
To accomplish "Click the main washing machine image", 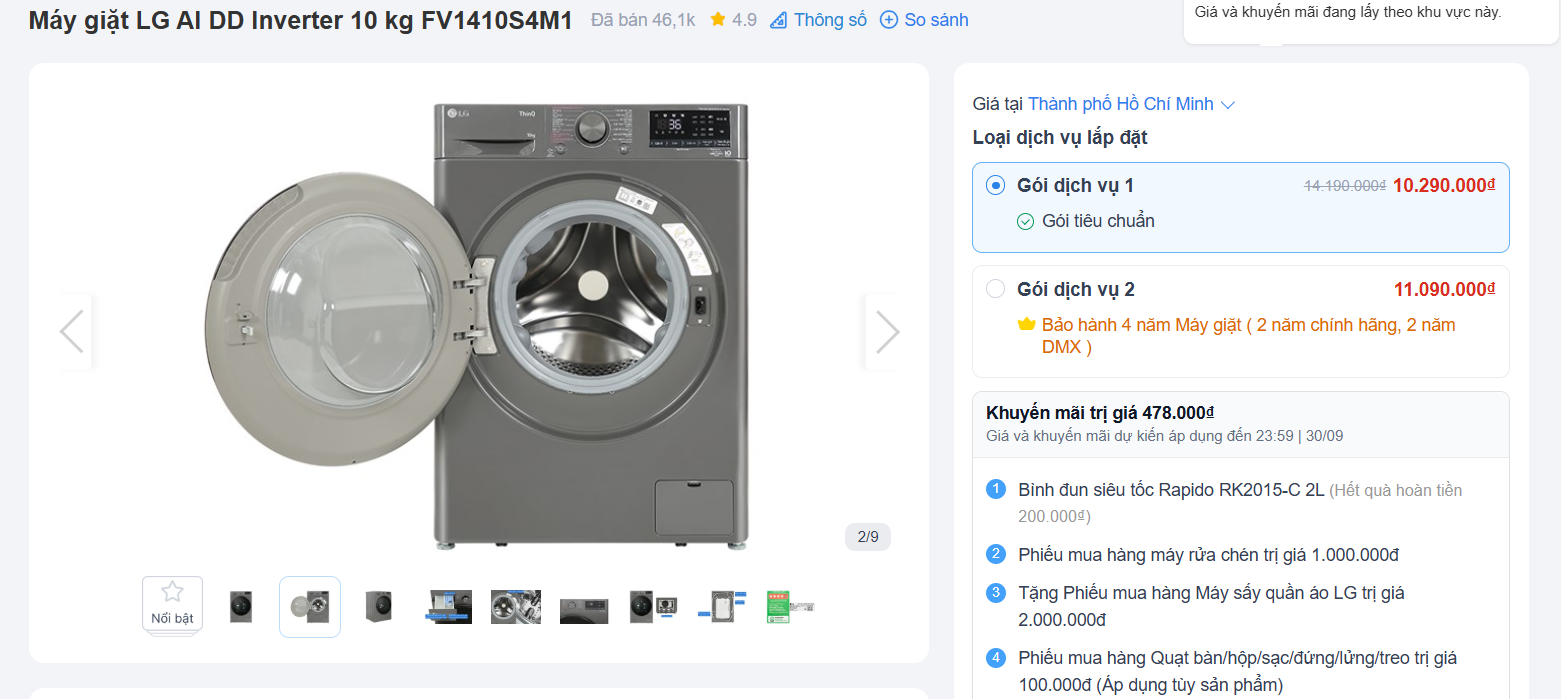I will pyautogui.click(x=478, y=326).
